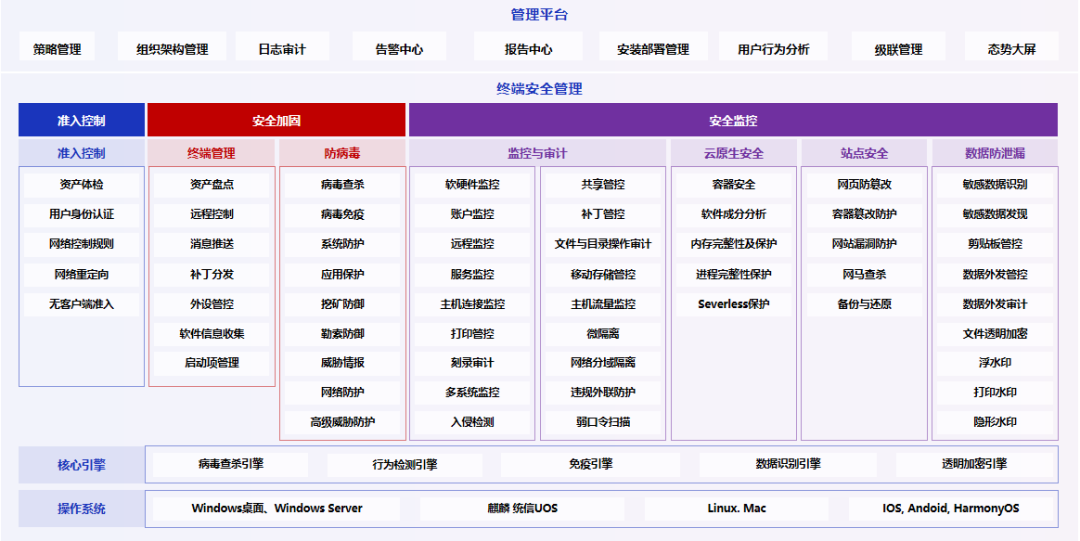Open the 云原生安全 column heading
1080x541 pixels.
(x=733, y=153)
